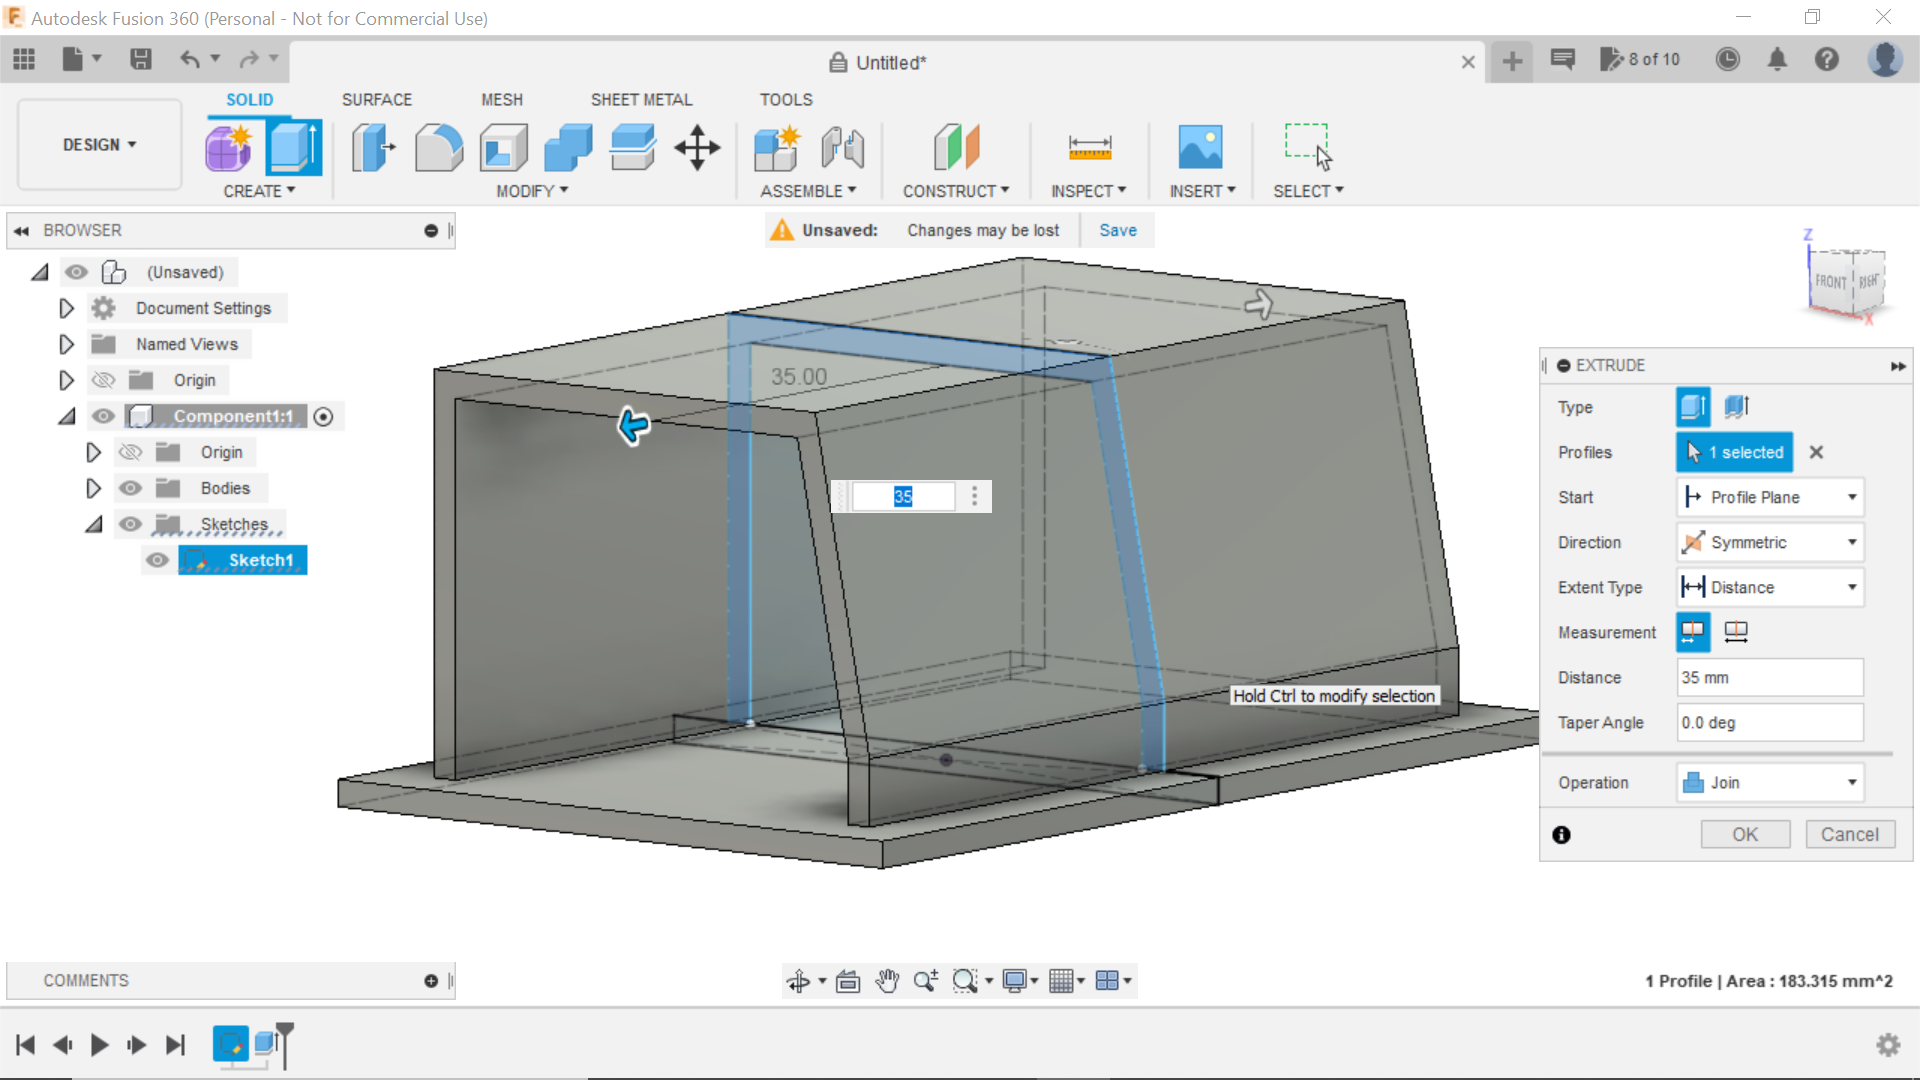Screen dimensions: 1920x1080
Task: Expand the Bodies folder in the Browser
Action: pyautogui.click(x=94, y=488)
